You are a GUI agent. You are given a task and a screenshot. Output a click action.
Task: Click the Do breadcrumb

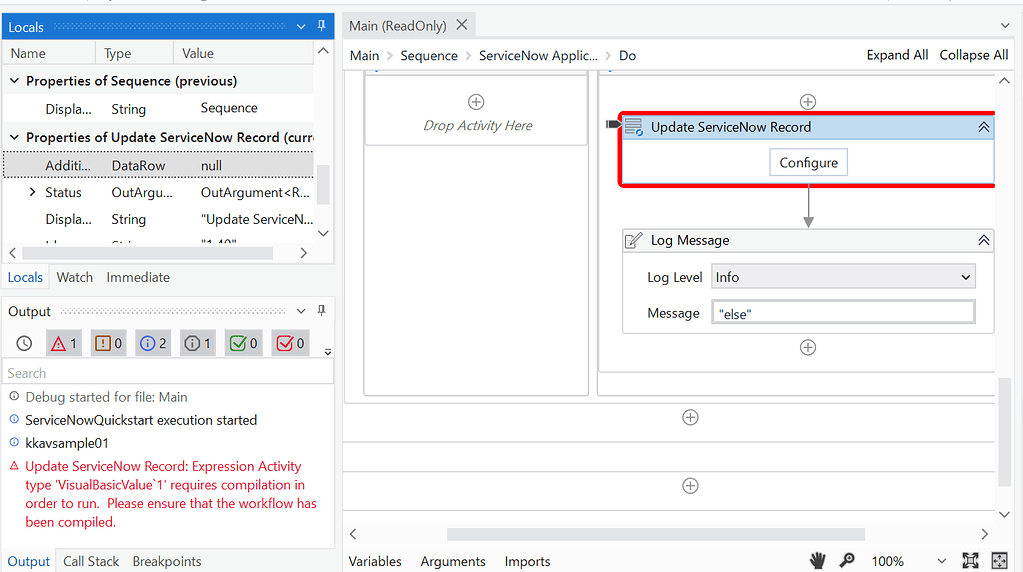pyautogui.click(x=627, y=55)
